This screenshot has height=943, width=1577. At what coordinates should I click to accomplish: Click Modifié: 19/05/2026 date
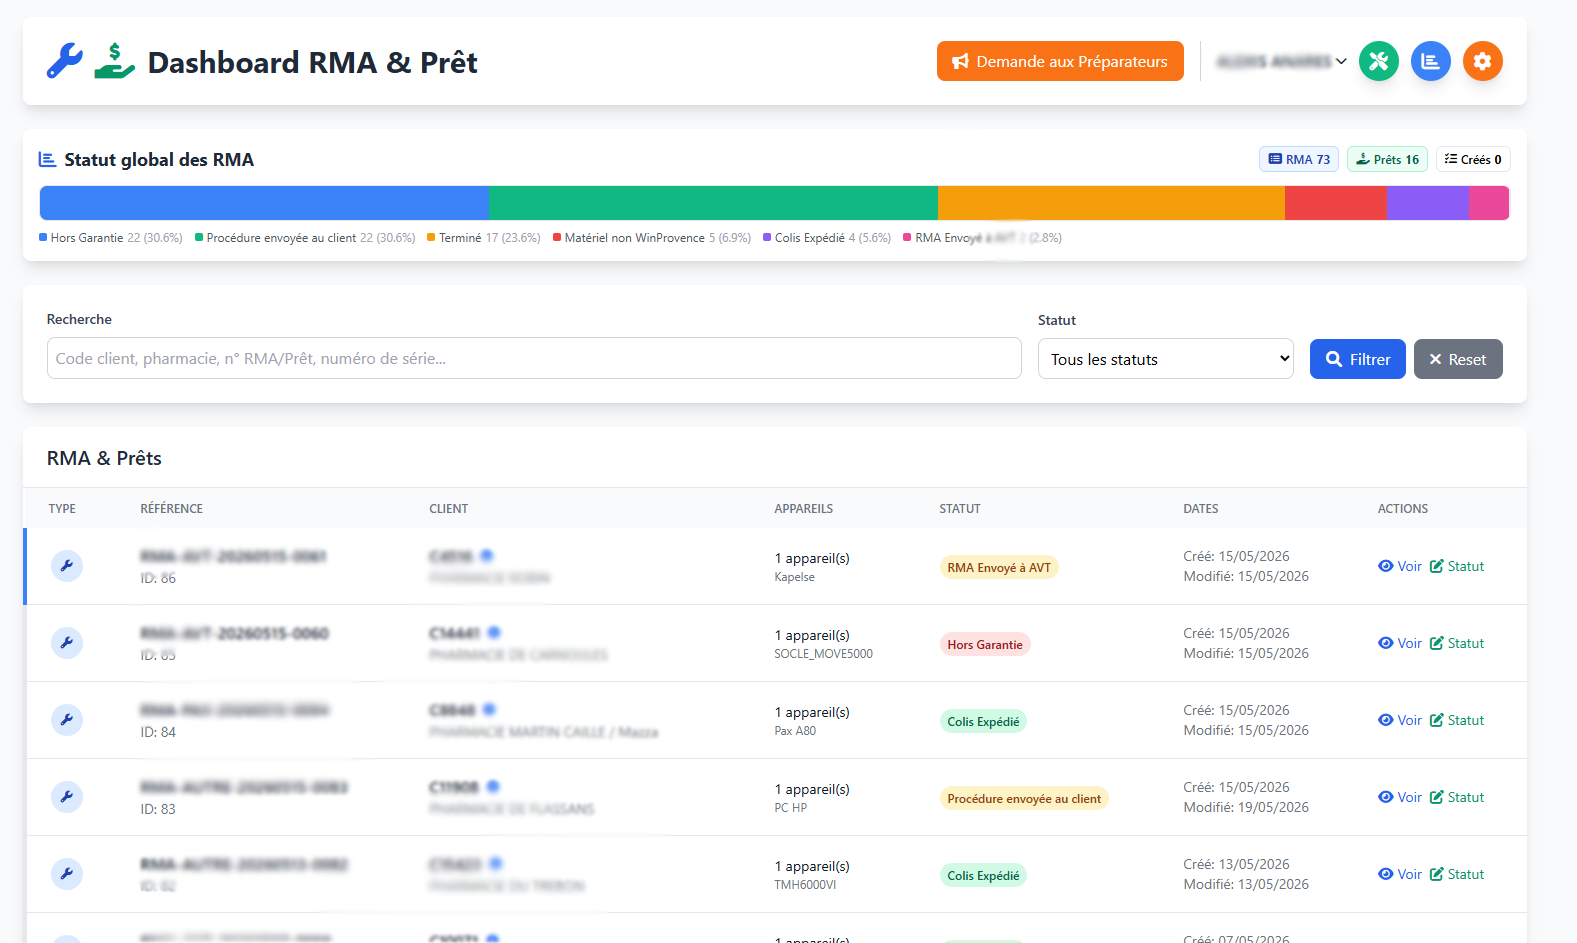click(x=1246, y=807)
